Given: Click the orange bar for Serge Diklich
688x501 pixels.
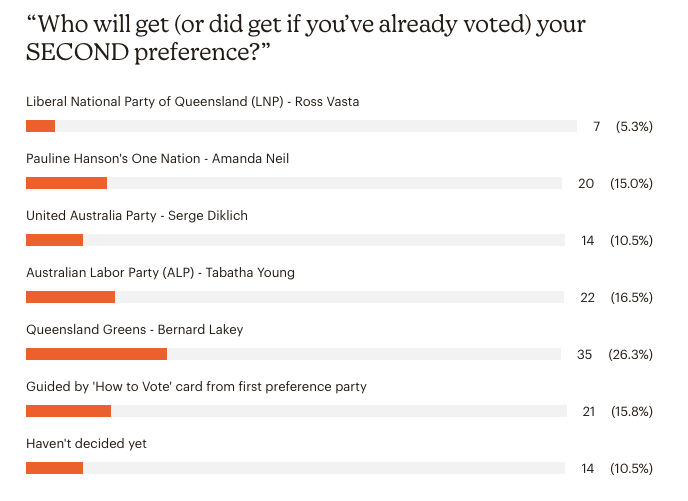Looking at the screenshot, I should [54, 240].
